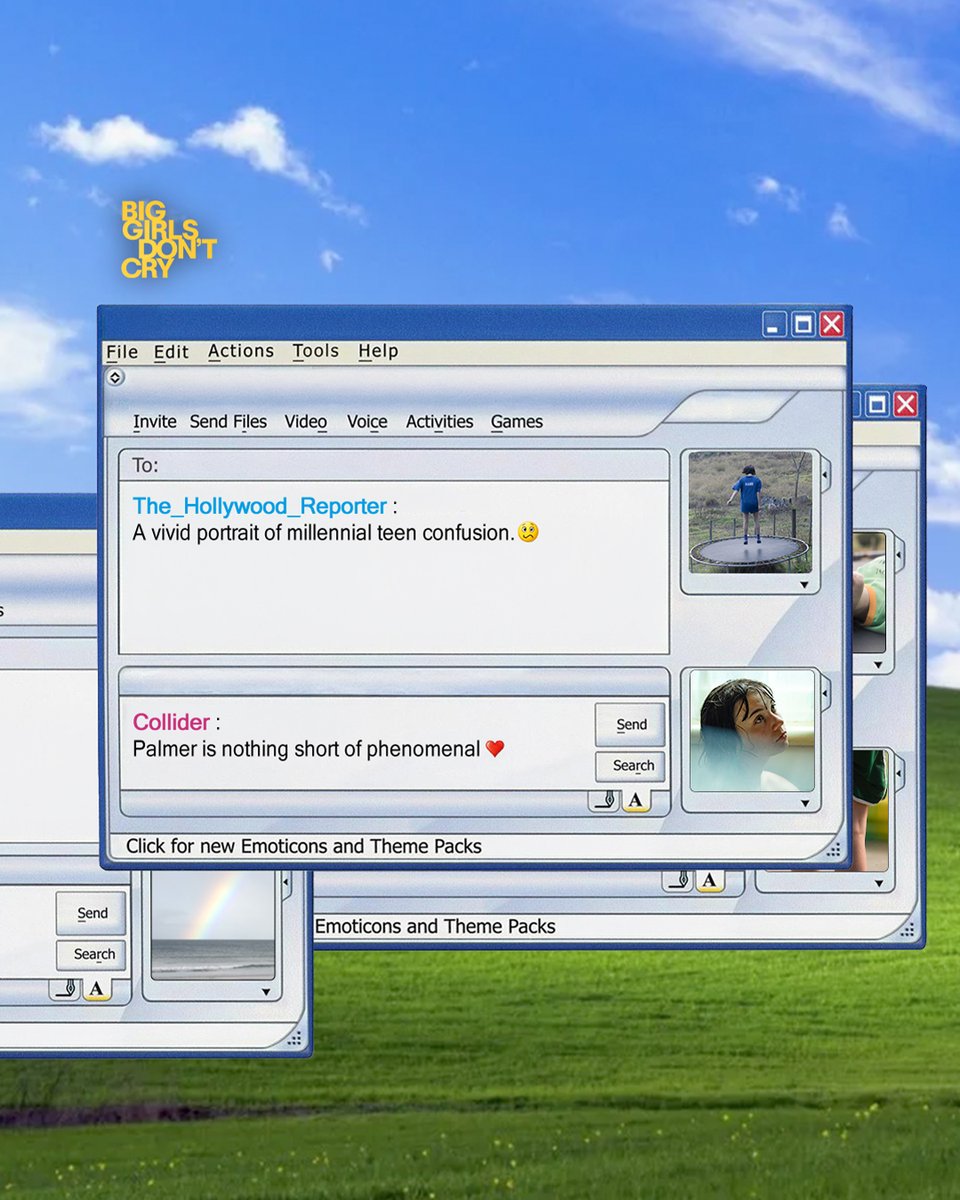Image resolution: width=960 pixels, height=1200 pixels.
Task: Collapse the toolbar using the round chevron icon
Action: (115, 377)
